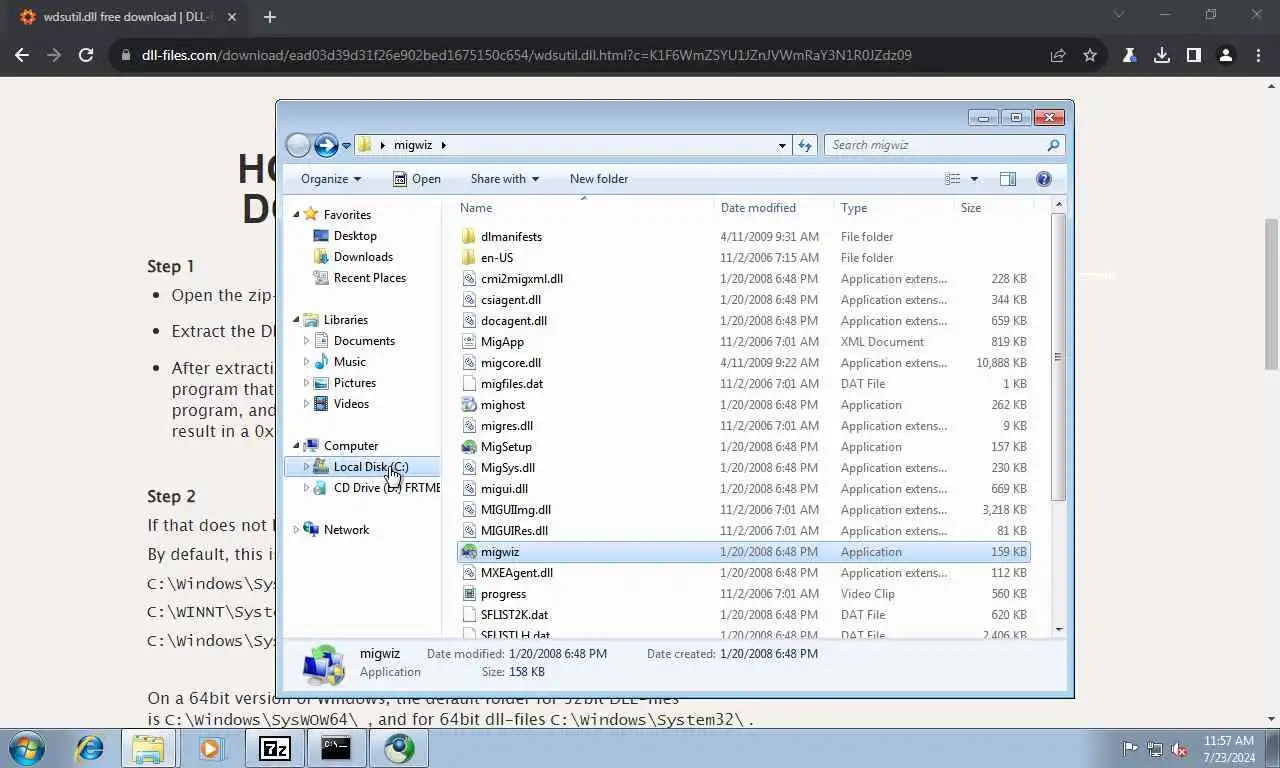Collapse the Libraries group
This screenshot has width=1280, height=768.
pos(296,320)
